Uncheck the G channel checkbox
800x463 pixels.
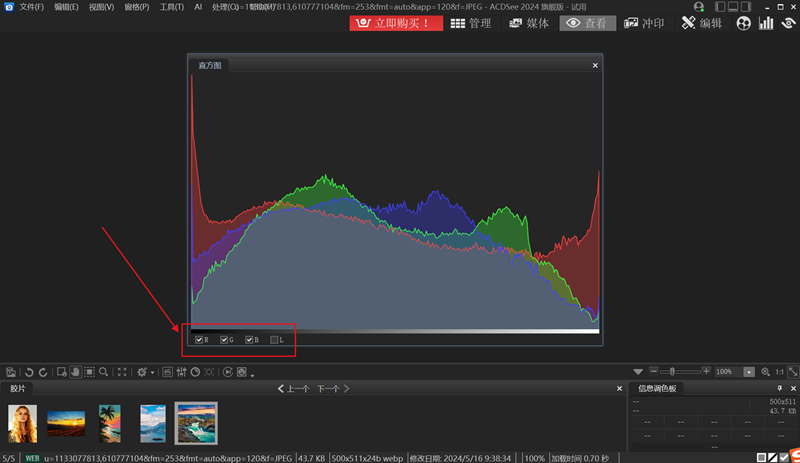coord(225,341)
